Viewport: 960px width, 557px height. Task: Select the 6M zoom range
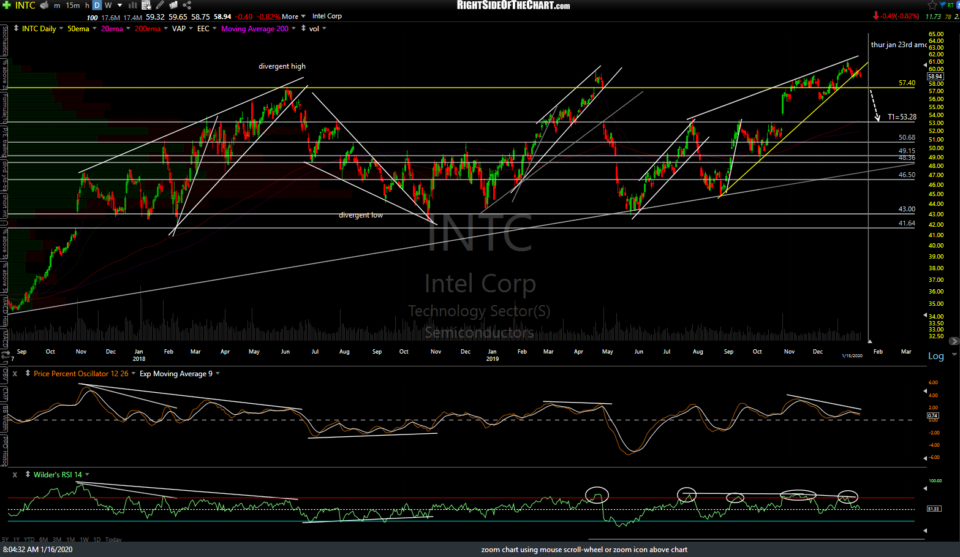click(x=43, y=540)
